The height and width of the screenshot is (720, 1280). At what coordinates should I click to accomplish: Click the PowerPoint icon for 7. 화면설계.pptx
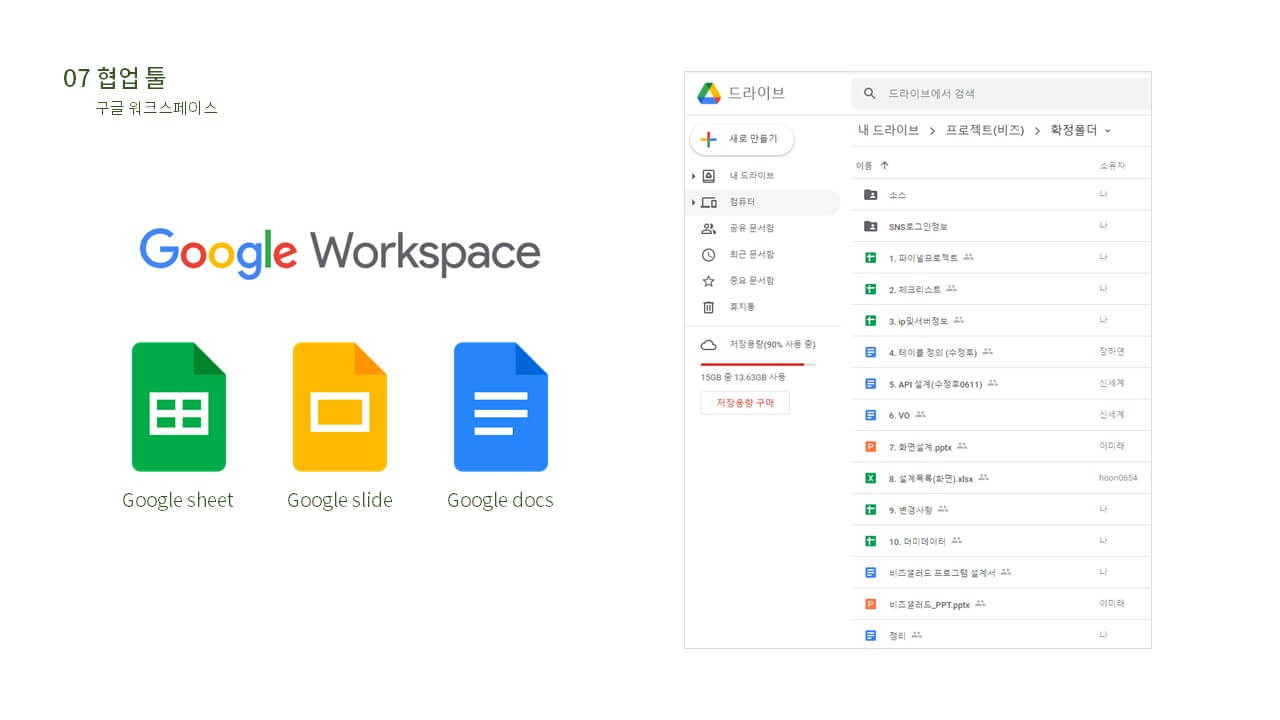pyautogui.click(x=870, y=446)
